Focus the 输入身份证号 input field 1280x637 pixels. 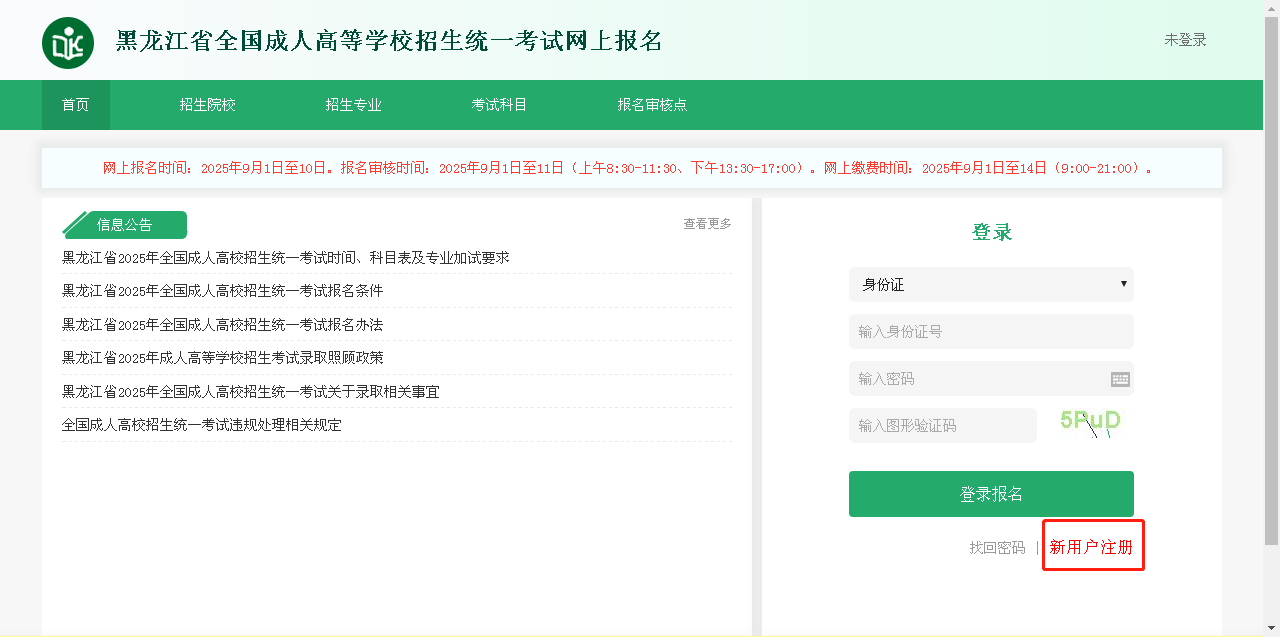pos(990,332)
